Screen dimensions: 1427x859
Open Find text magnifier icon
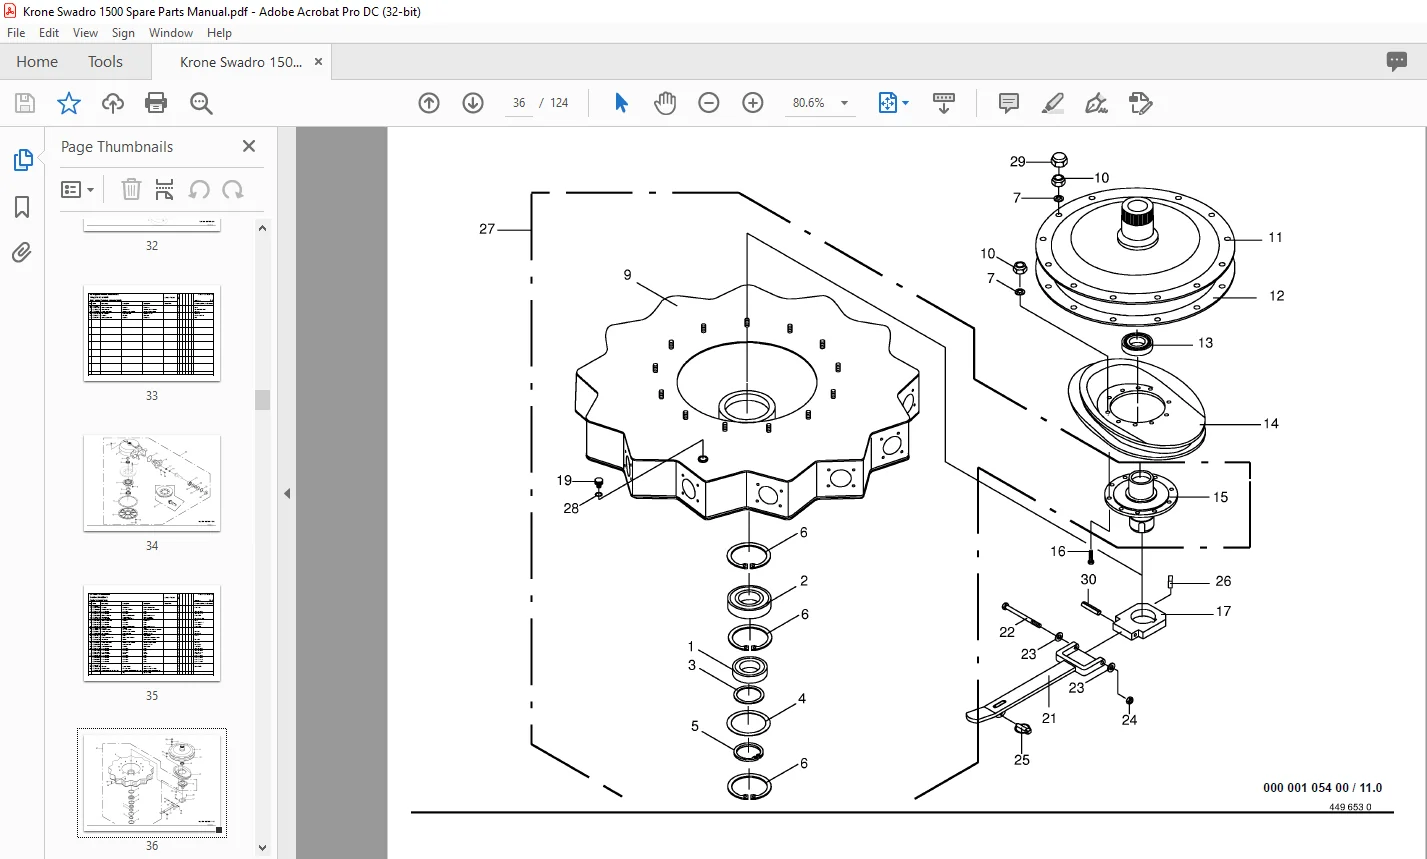coord(201,103)
